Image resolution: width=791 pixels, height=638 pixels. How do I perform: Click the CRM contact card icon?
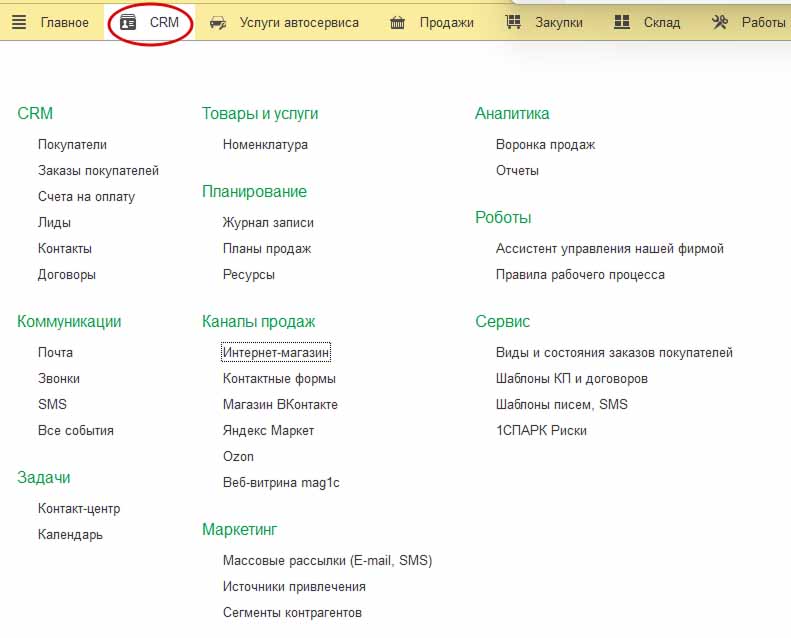click(128, 22)
